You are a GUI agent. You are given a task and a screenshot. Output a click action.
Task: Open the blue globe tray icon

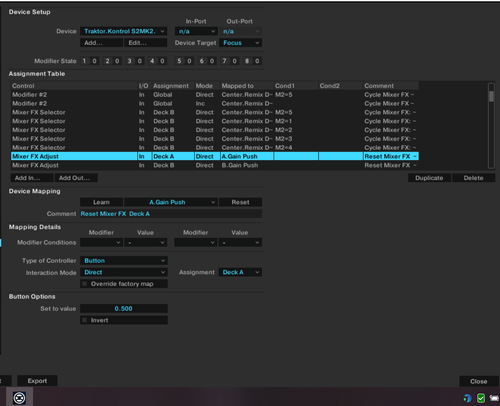[468, 398]
